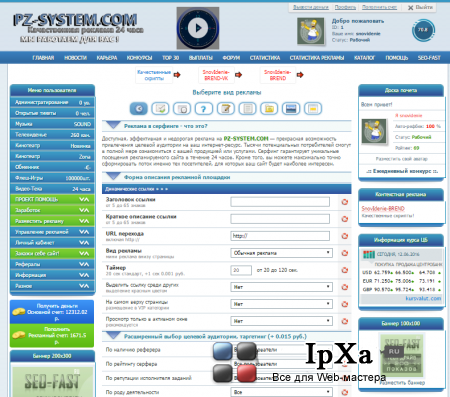Open the yellow folder ad type icon

pyautogui.click(x=269, y=109)
